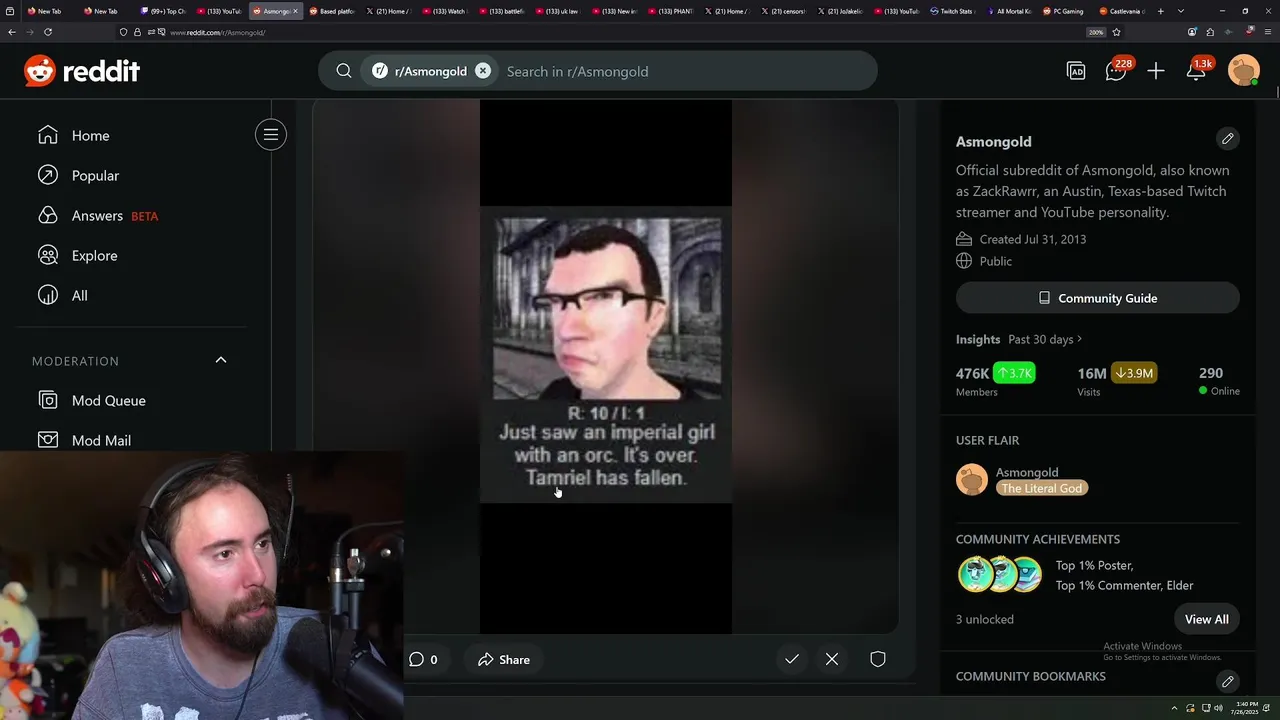Approve the post with checkmark
The width and height of the screenshot is (1280, 720).
(792, 659)
